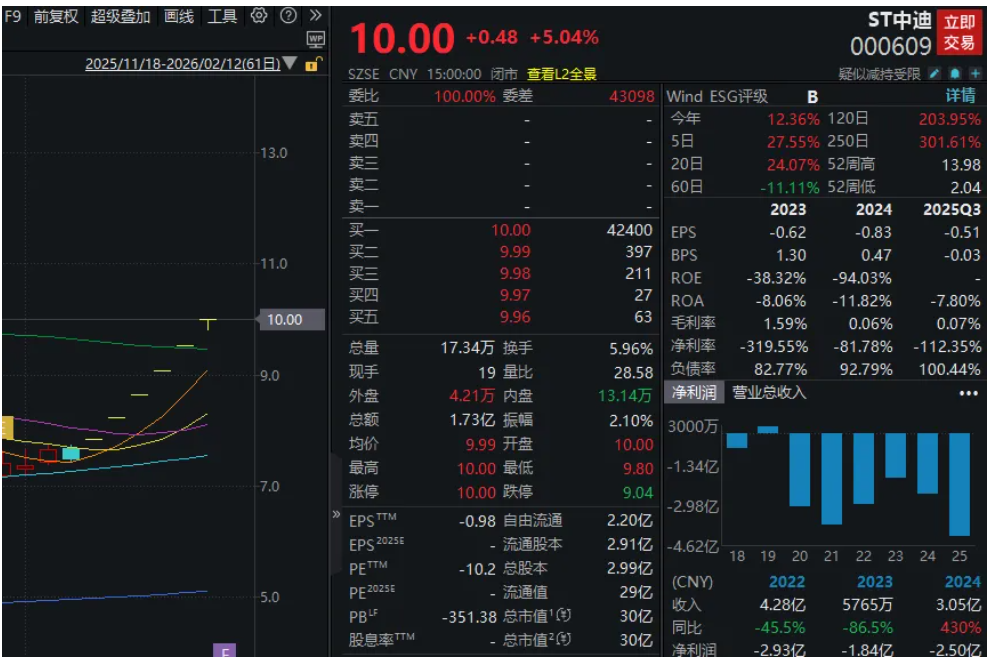992x664 pixels.
Task: Add stock to watchlist with plus icon
Action: coord(975,74)
